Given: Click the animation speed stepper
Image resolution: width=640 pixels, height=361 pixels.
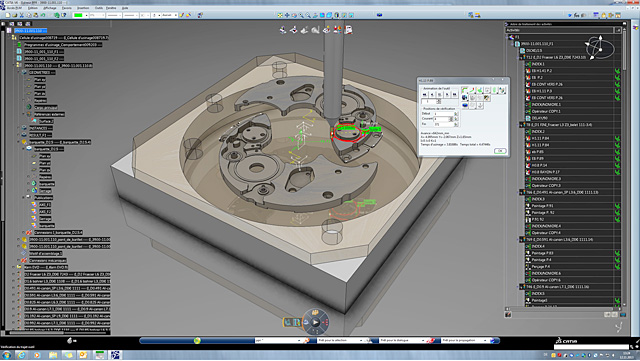Looking at the screenshot, I should coord(439,101).
